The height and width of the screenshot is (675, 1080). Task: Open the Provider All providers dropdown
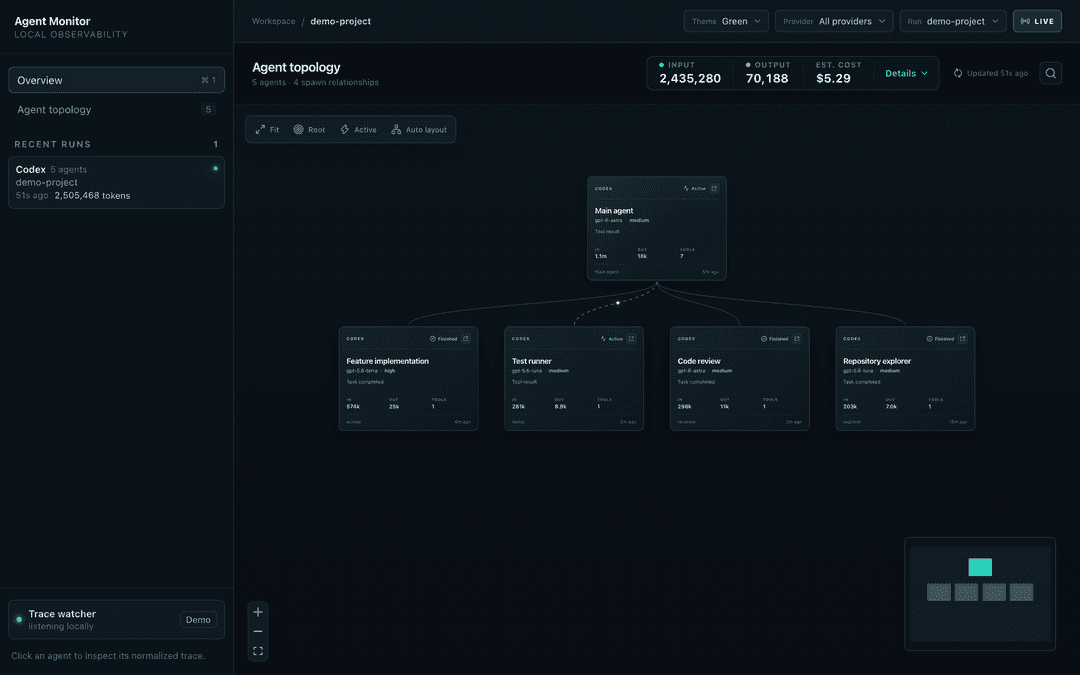pos(834,21)
